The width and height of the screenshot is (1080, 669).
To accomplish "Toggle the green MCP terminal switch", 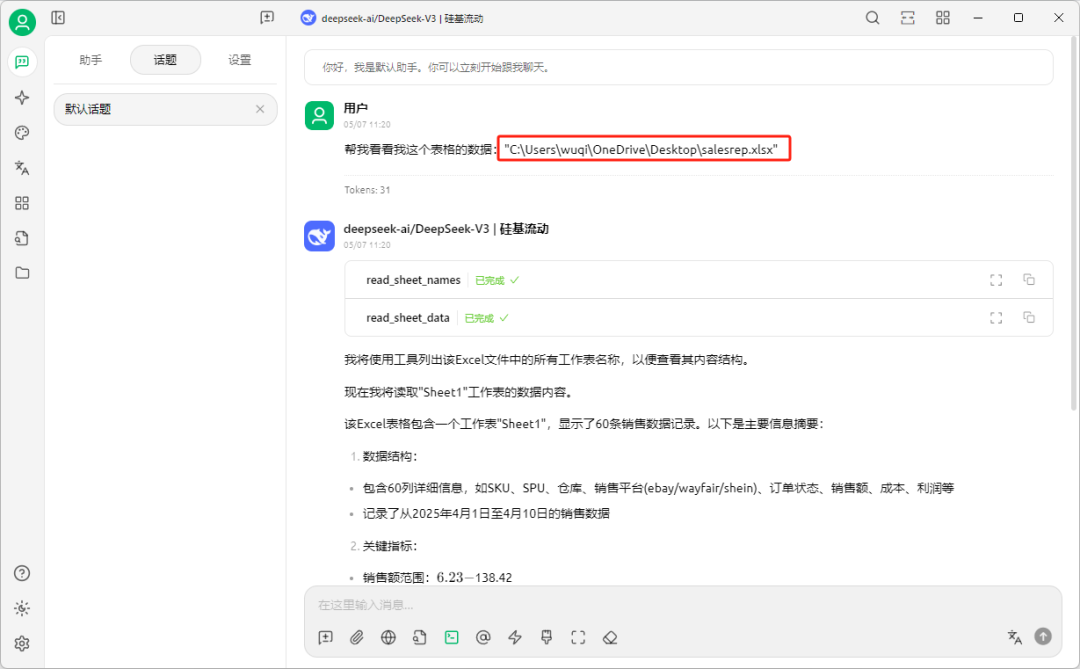I will (451, 637).
